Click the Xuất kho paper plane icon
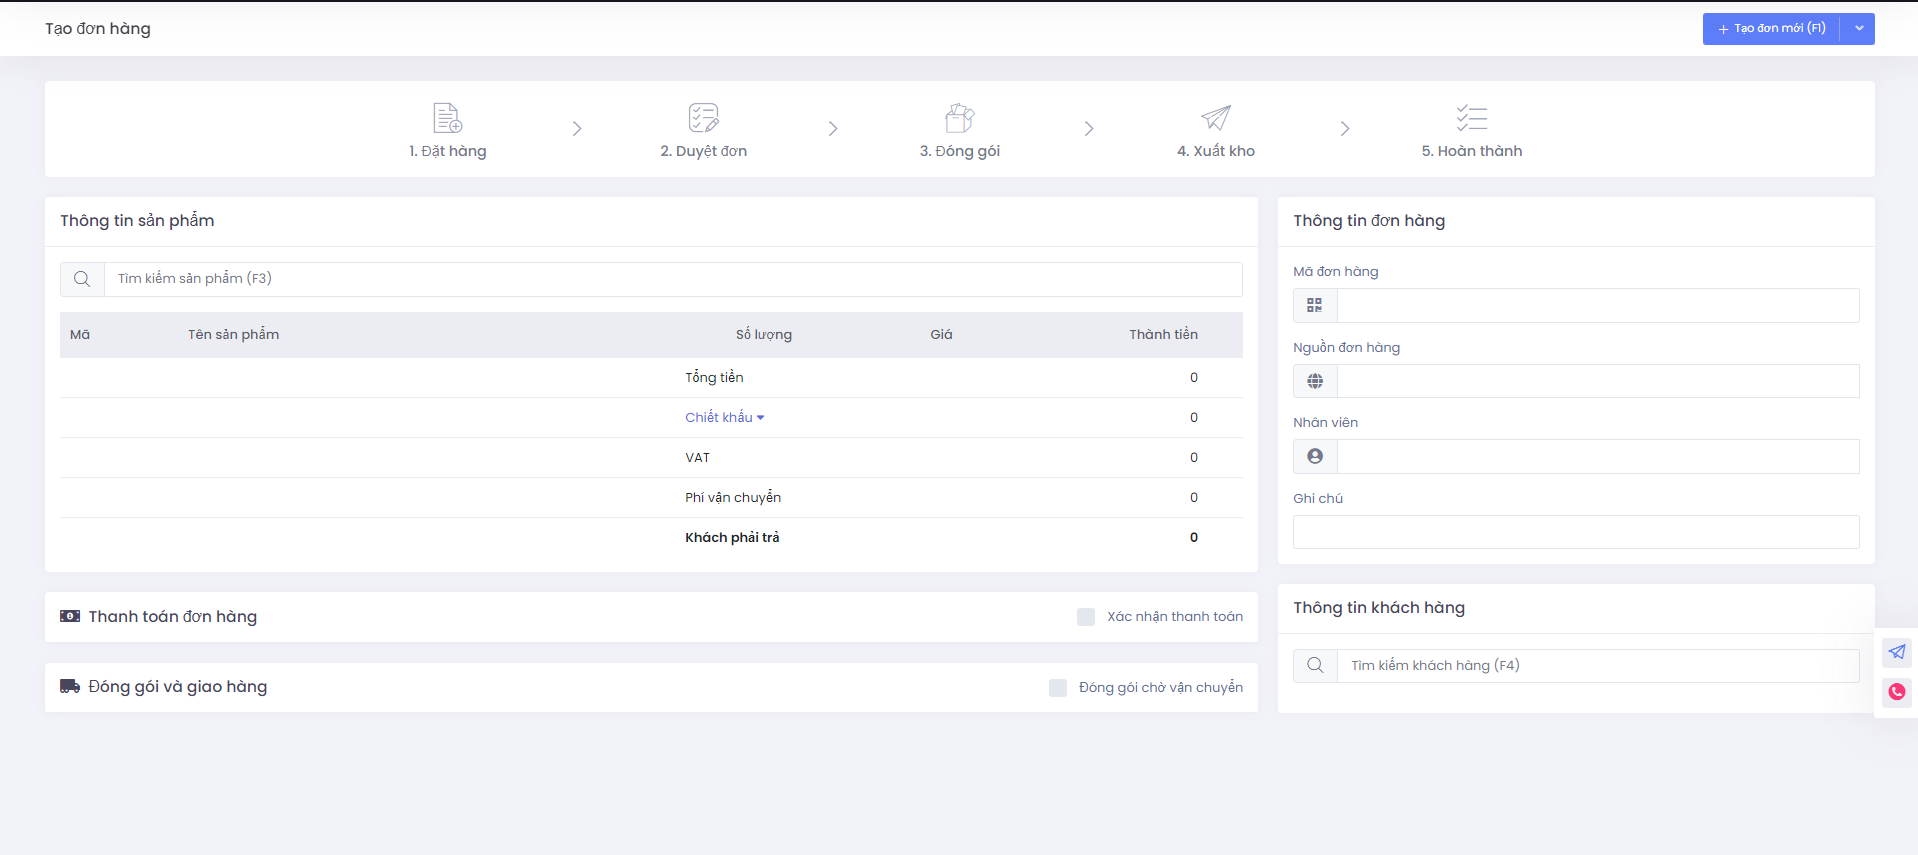Image resolution: width=1918 pixels, height=855 pixels. 1215,118
